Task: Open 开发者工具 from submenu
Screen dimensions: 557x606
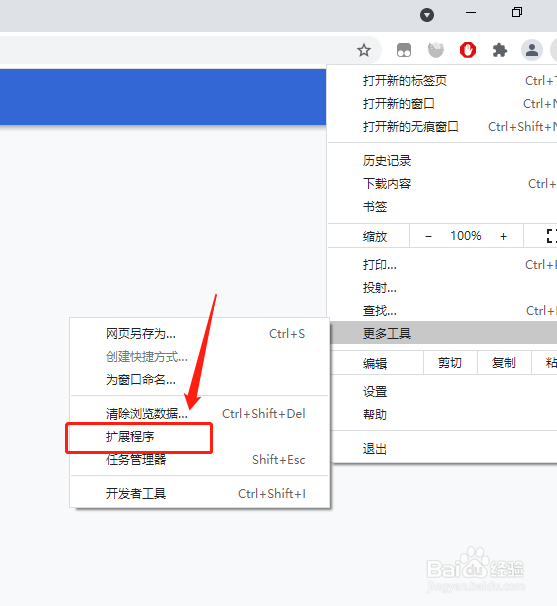Action: (x=199, y=494)
